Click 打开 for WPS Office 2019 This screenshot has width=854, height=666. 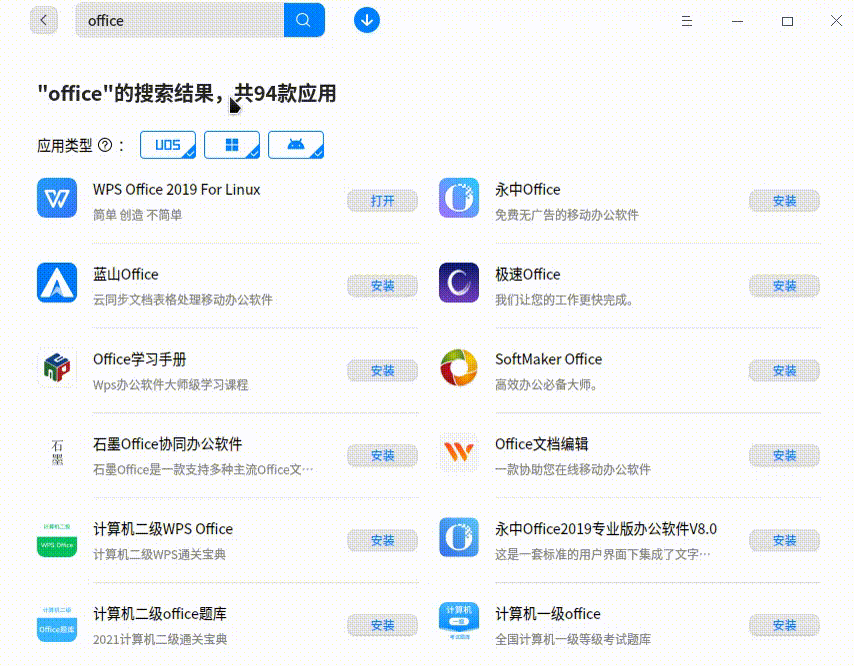pyautogui.click(x=382, y=201)
